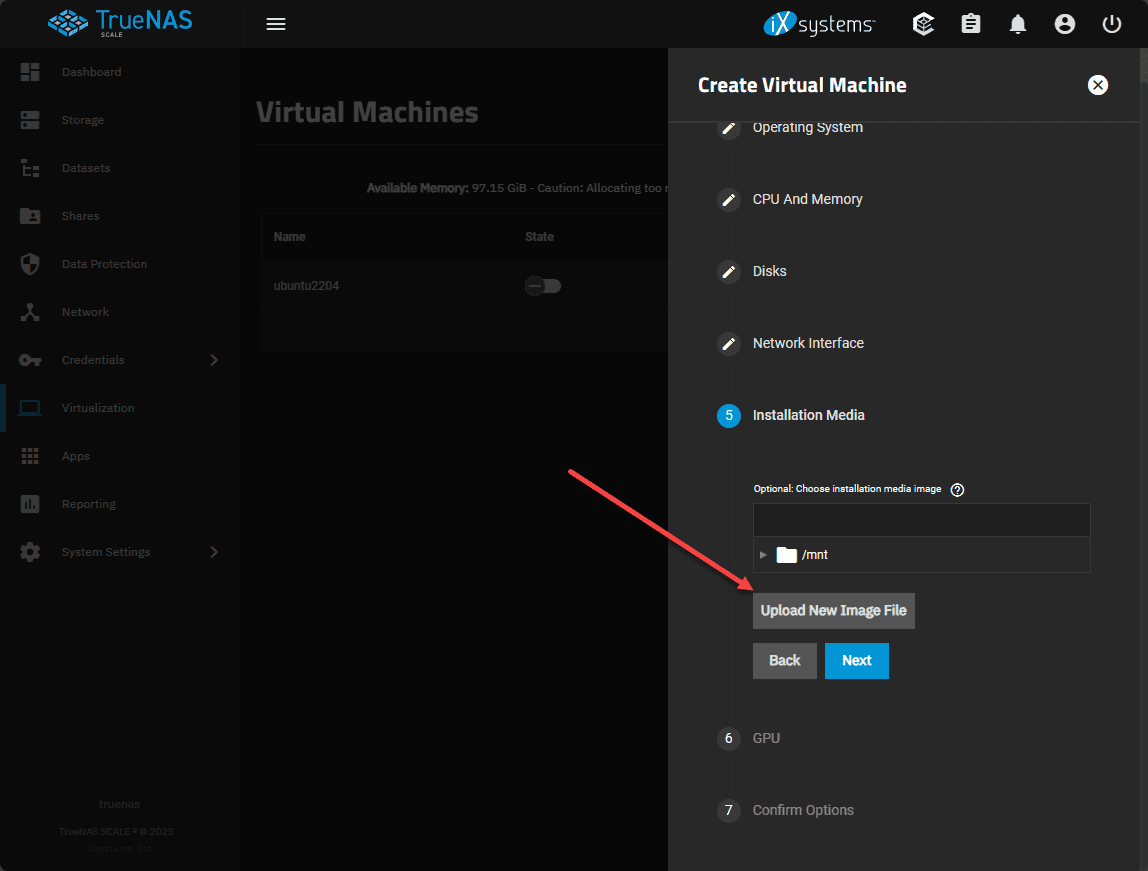Click the hamburger menu icon
1148x871 pixels.
(x=276, y=24)
